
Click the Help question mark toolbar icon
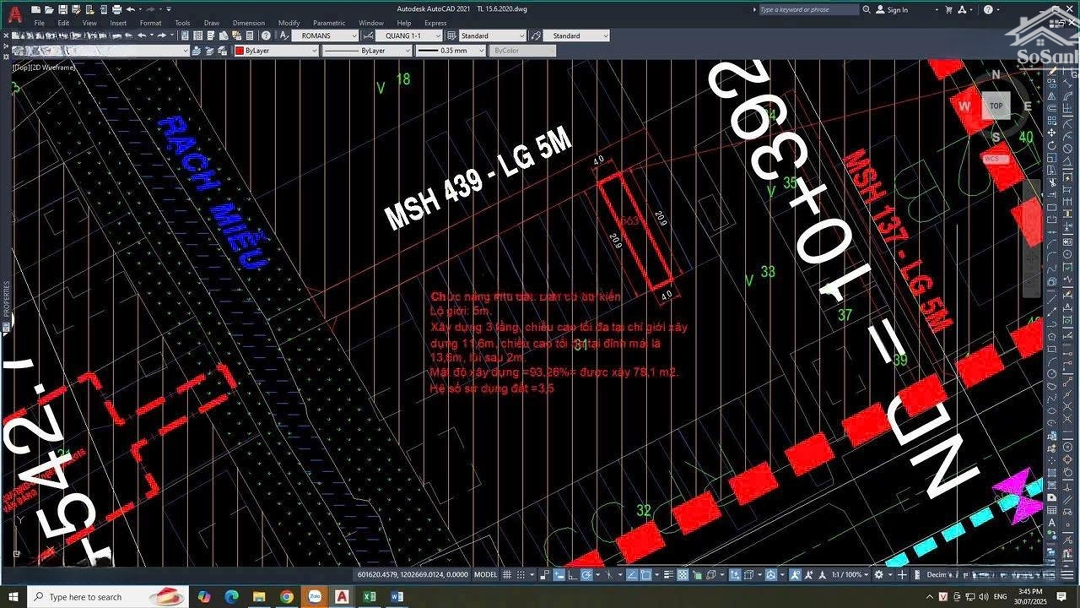tap(267, 36)
